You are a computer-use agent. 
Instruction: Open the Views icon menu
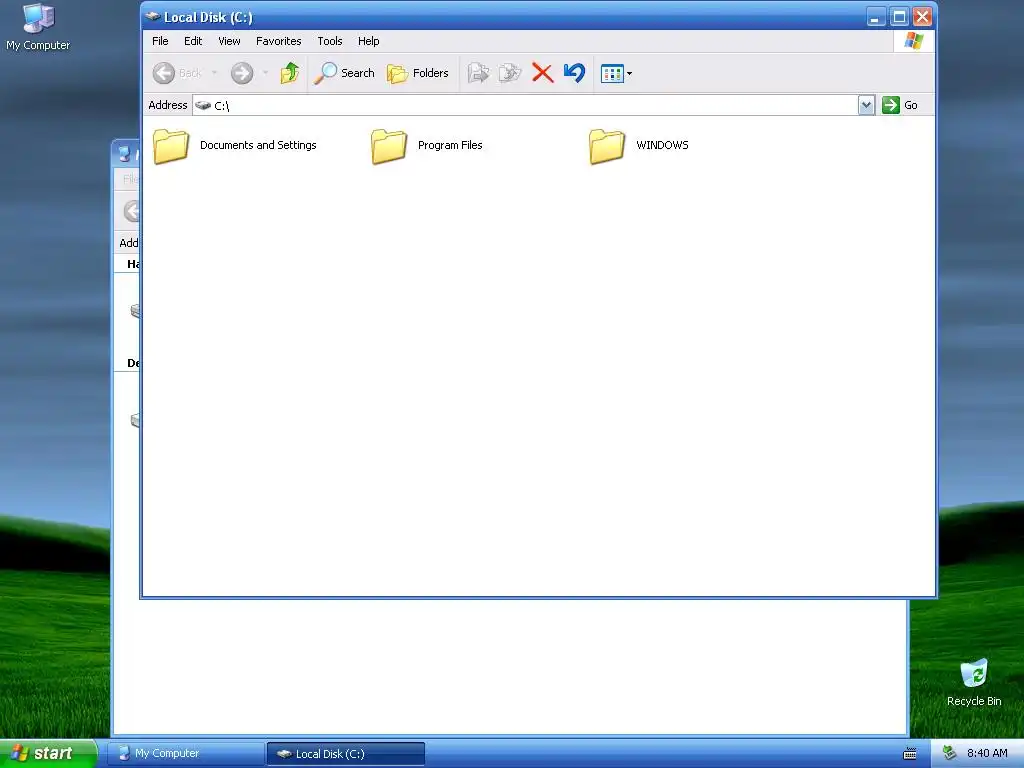[616, 73]
